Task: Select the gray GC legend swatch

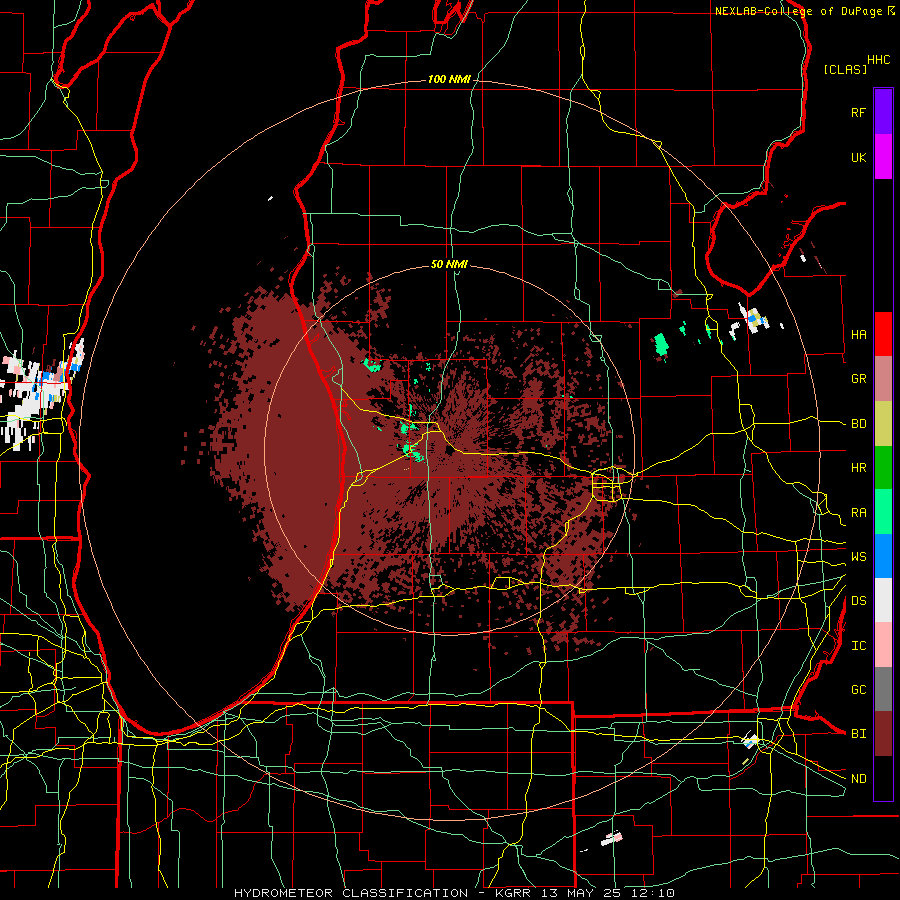Action: 883,689
